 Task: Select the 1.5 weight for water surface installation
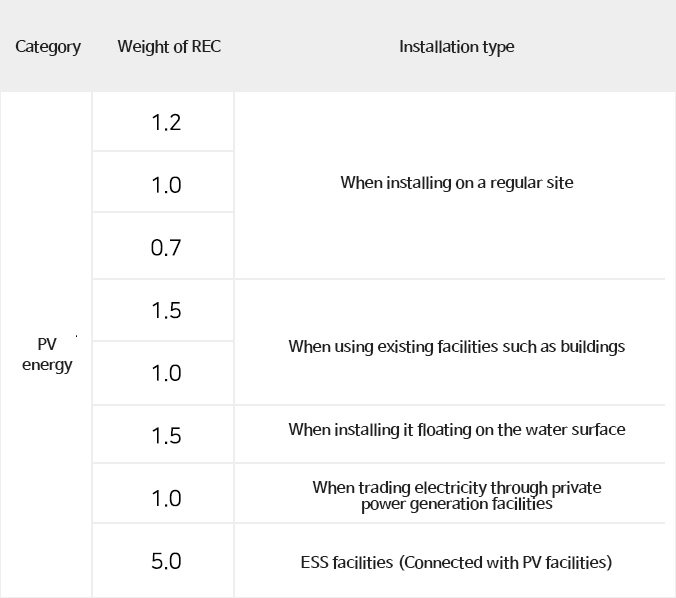pos(166,435)
